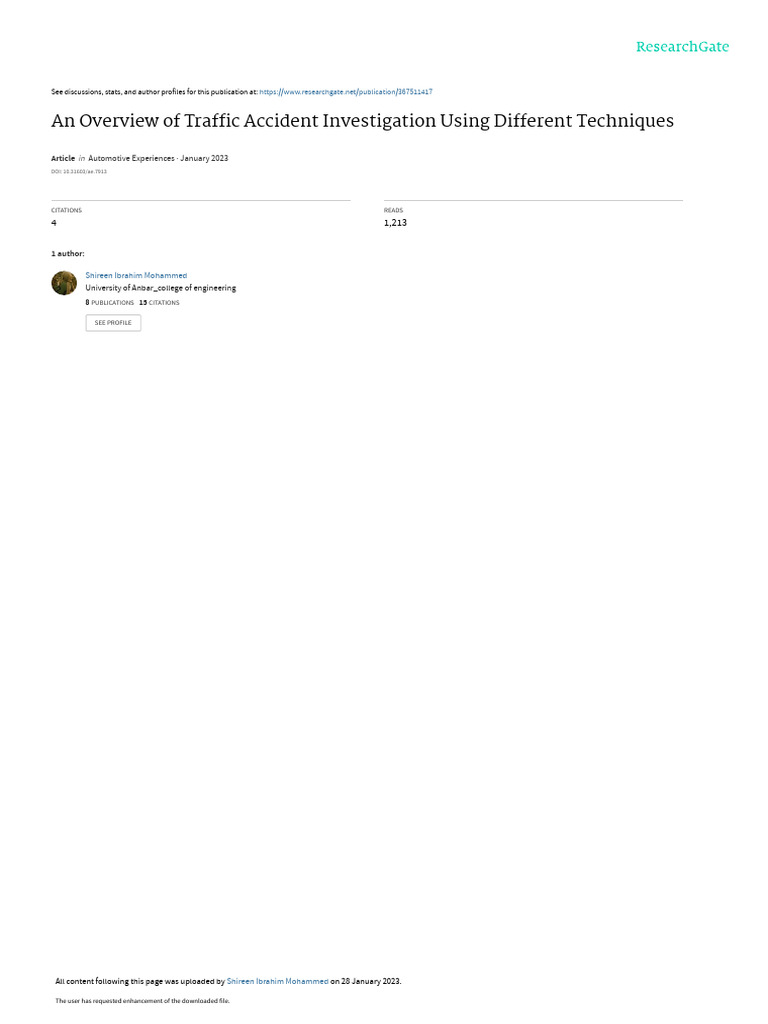Click the citations count of 4
Viewport: 768px width, 1024px height.
[54, 223]
